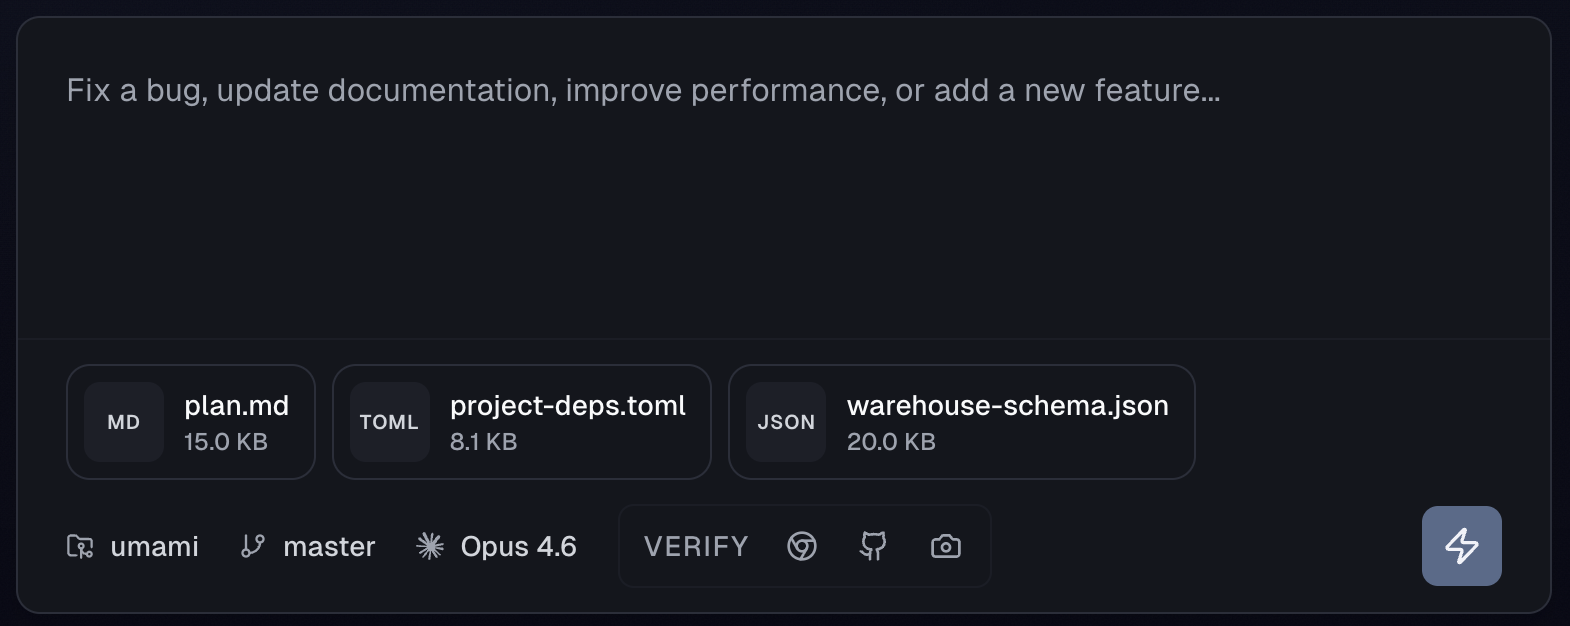The image size is (1570, 626).
Task: Click the lightning bolt submit button
Action: coord(1461,546)
